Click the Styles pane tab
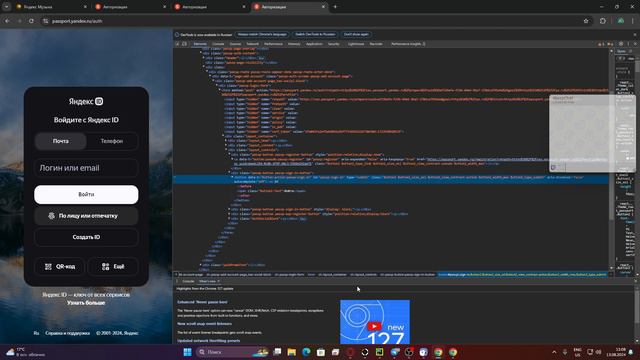Screen dimensions: 640x360 tap(621, 51)
